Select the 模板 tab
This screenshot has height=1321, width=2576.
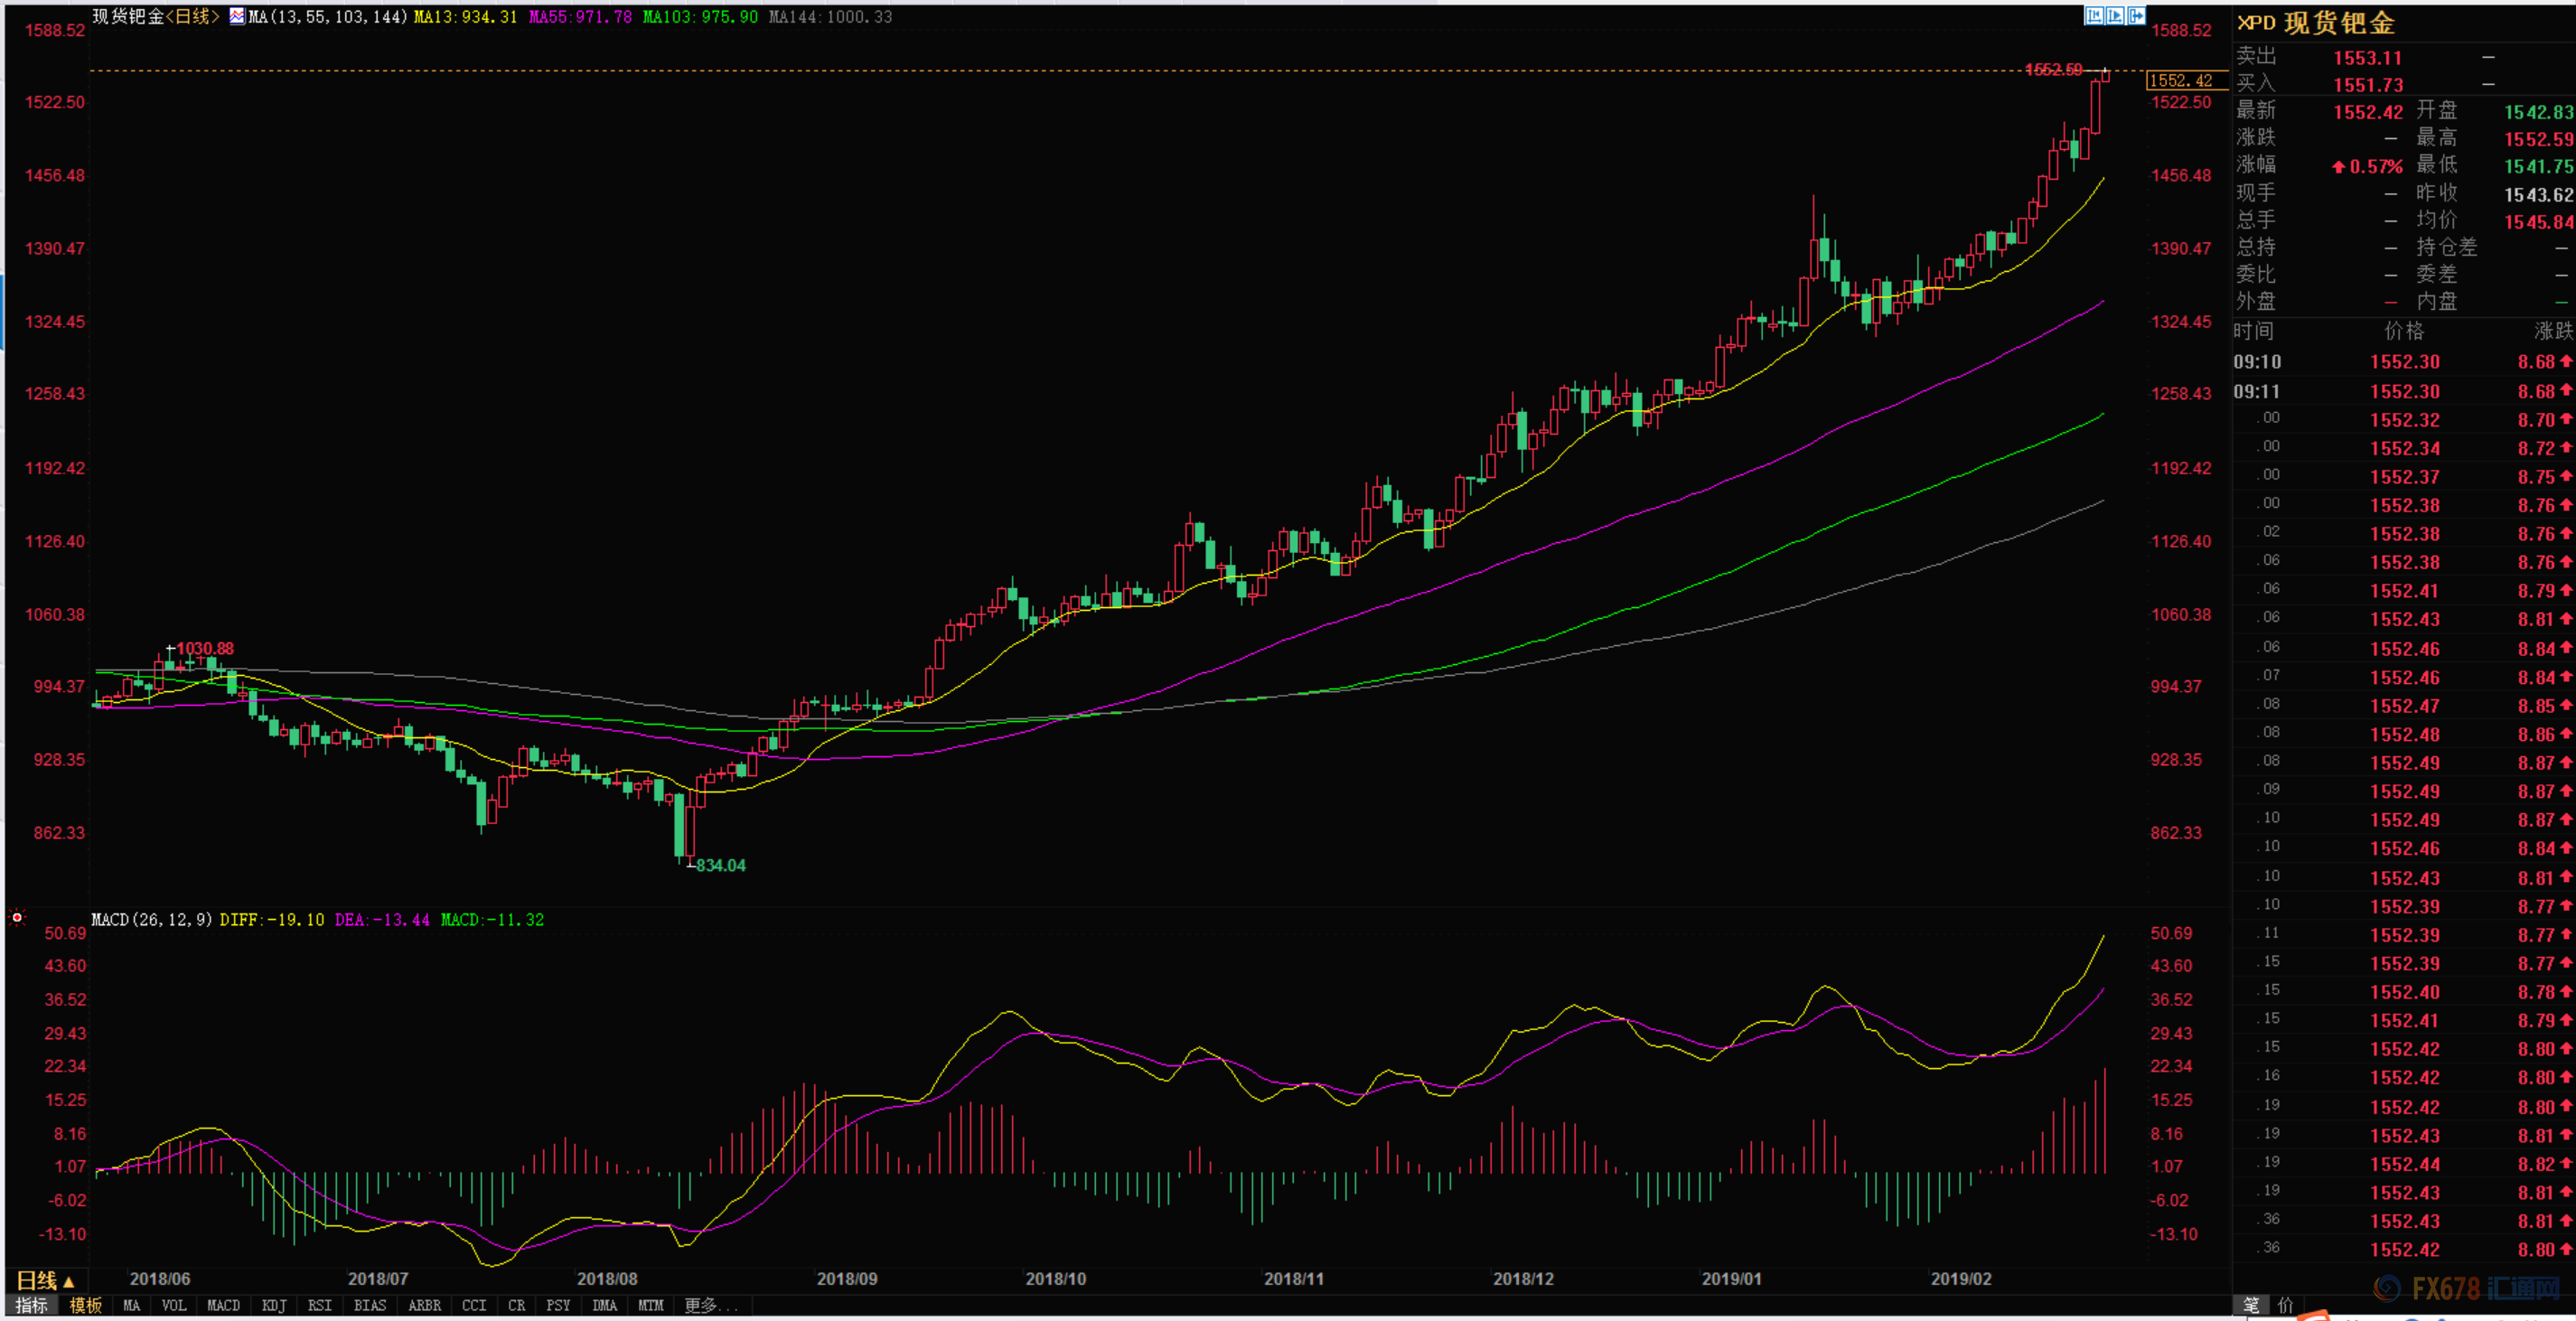pyautogui.click(x=86, y=1305)
